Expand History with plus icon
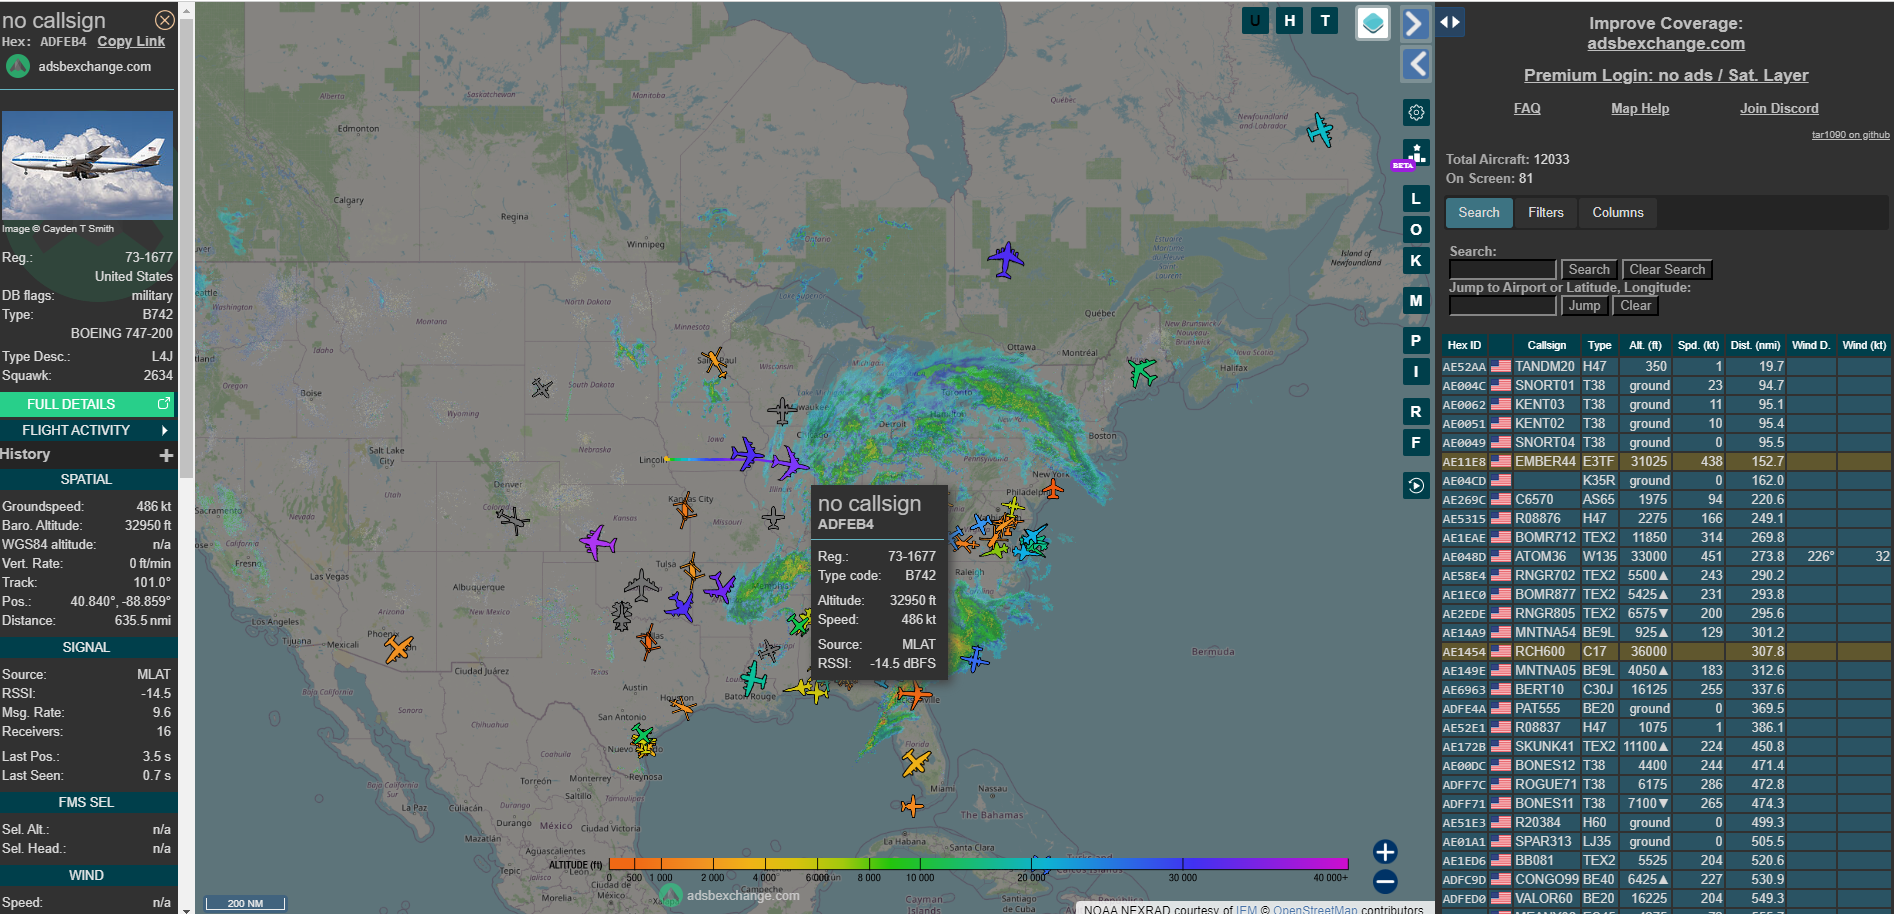 point(166,455)
